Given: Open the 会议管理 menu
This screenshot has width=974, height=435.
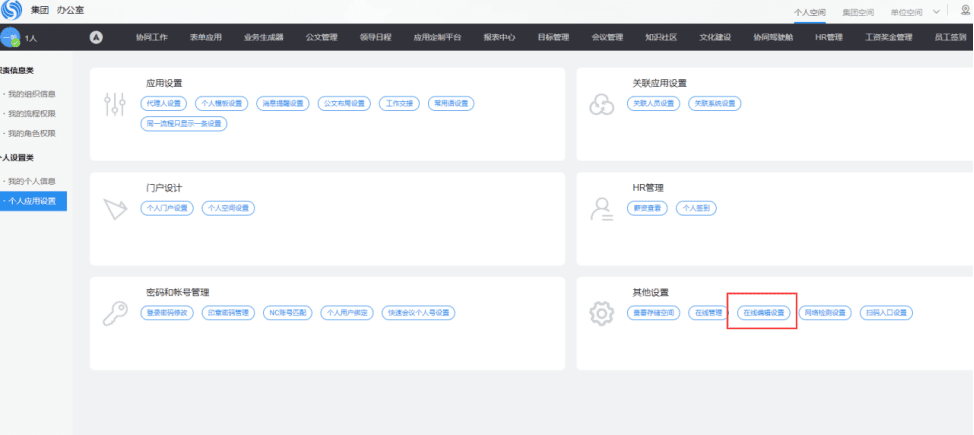Looking at the screenshot, I should click(x=607, y=37).
